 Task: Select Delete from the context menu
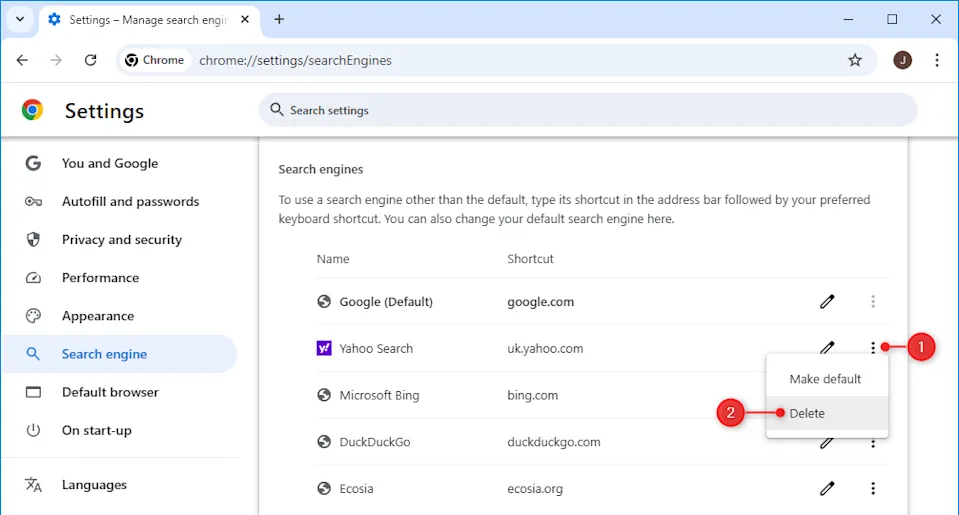(x=807, y=413)
